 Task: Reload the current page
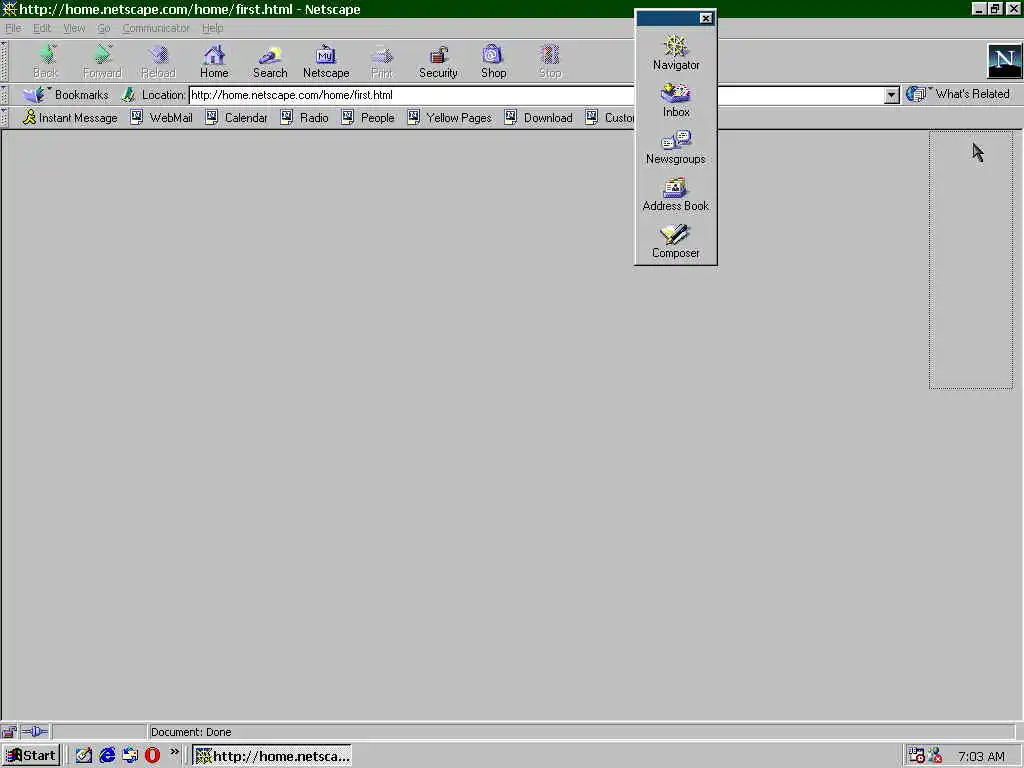coord(158,61)
